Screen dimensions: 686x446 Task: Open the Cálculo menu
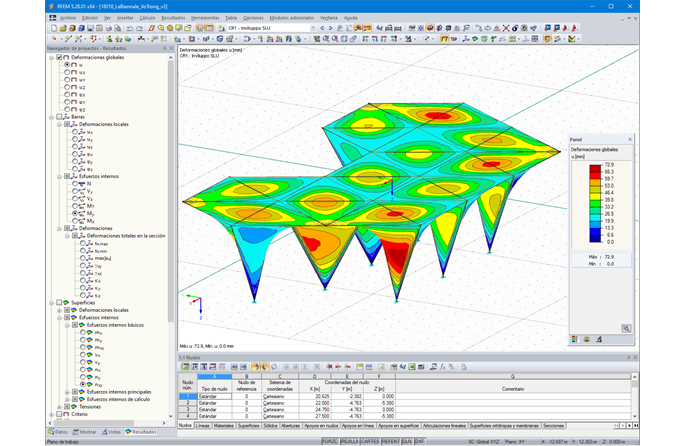[x=147, y=18]
